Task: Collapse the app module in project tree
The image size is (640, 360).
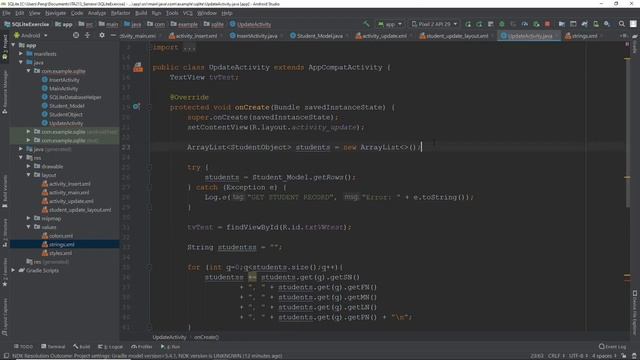Action: (13, 45)
